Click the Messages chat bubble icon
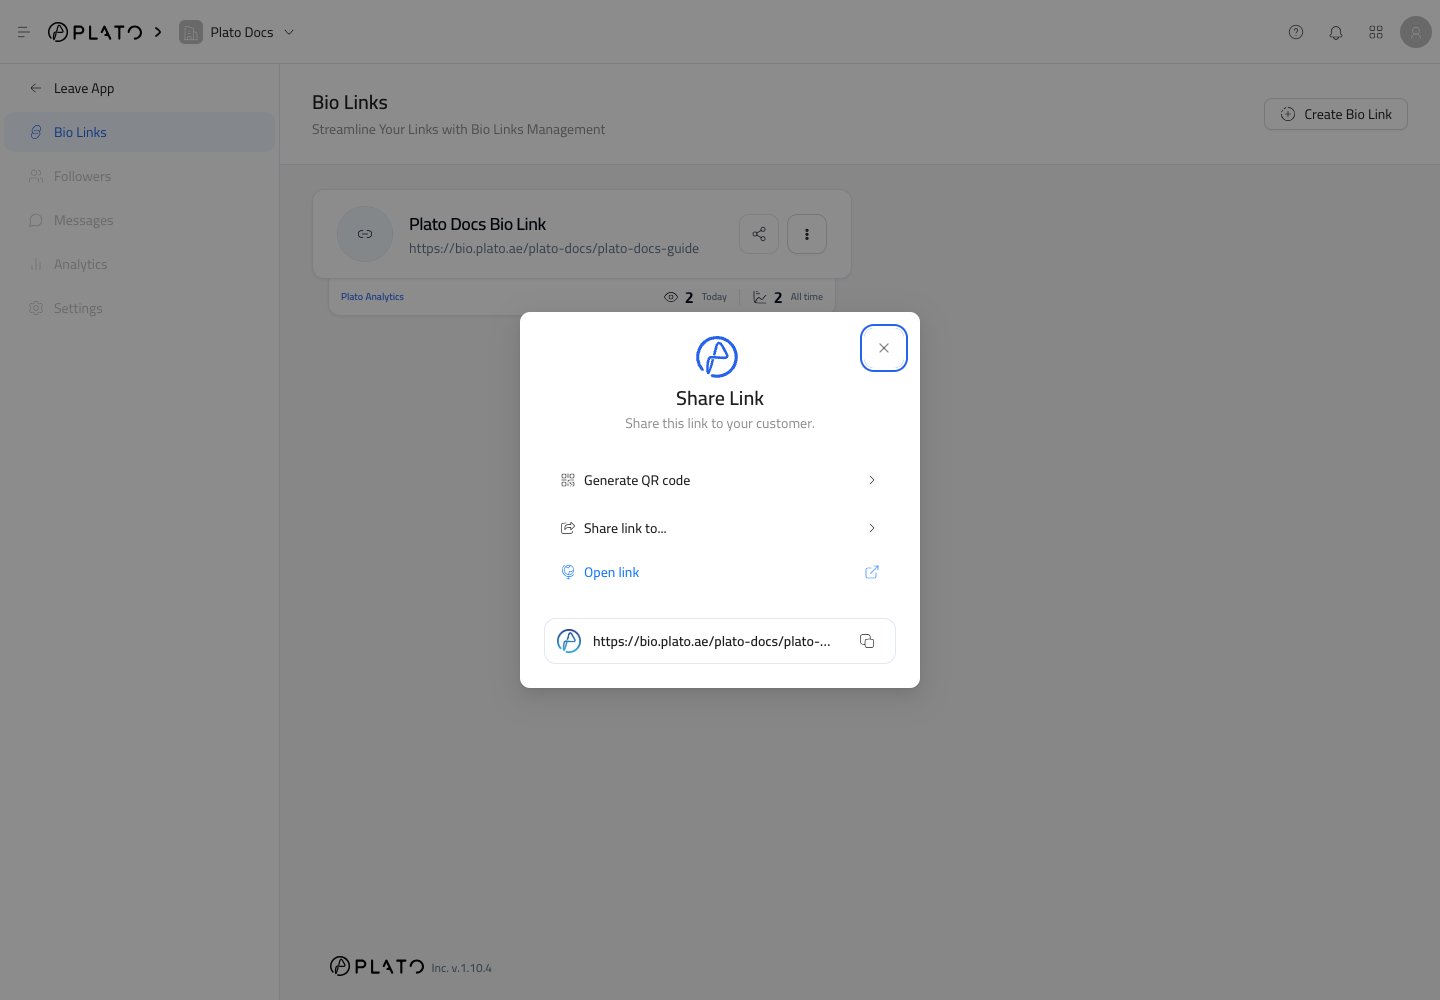Screen dimensions: 1440x1000 [36, 220]
